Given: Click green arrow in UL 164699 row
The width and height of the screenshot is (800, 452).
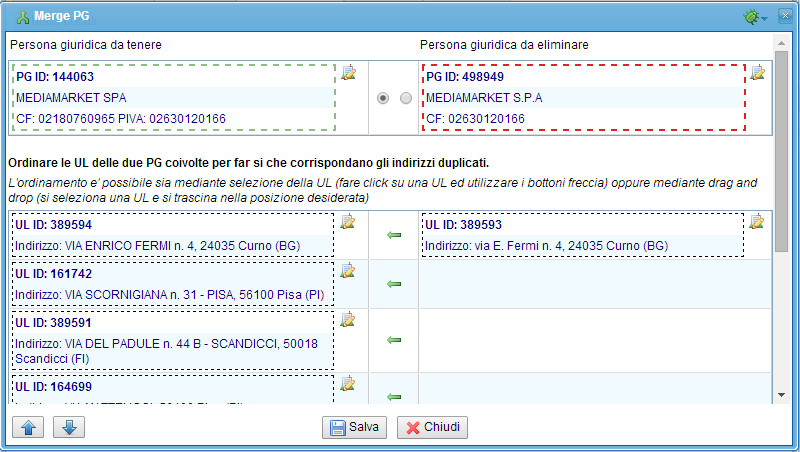Looking at the screenshot, I should 394,397.
